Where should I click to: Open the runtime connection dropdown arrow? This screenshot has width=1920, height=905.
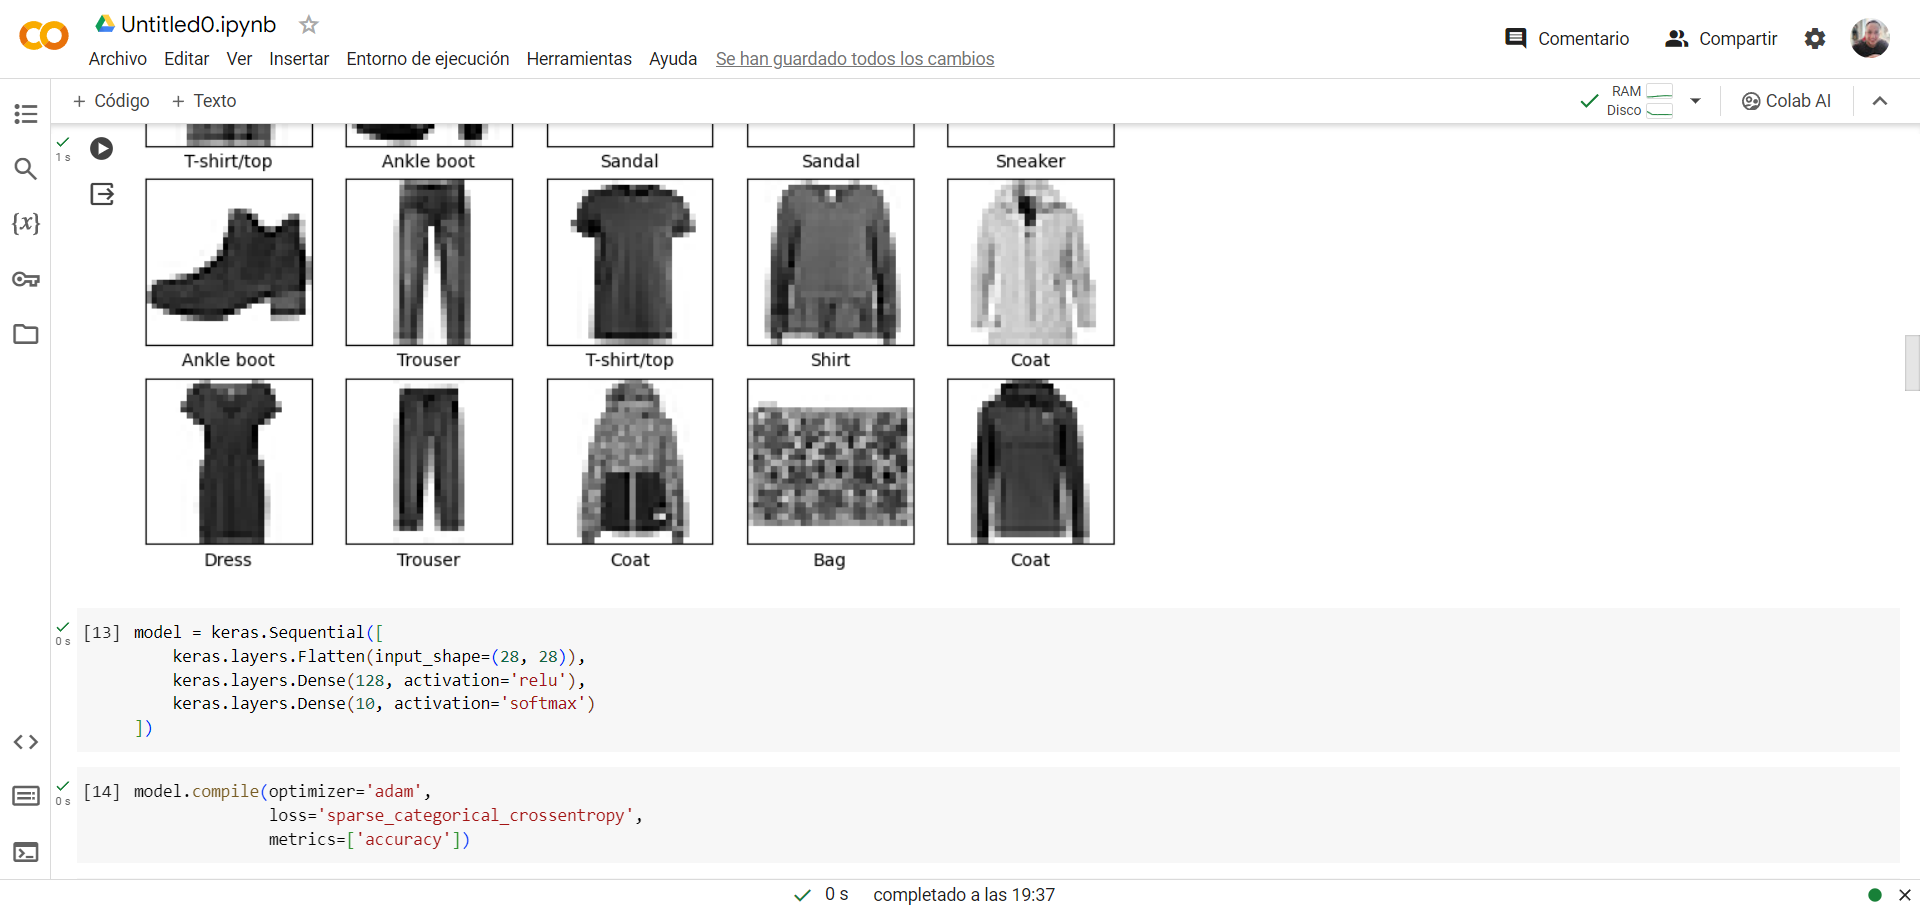[x=1695, y=101]
